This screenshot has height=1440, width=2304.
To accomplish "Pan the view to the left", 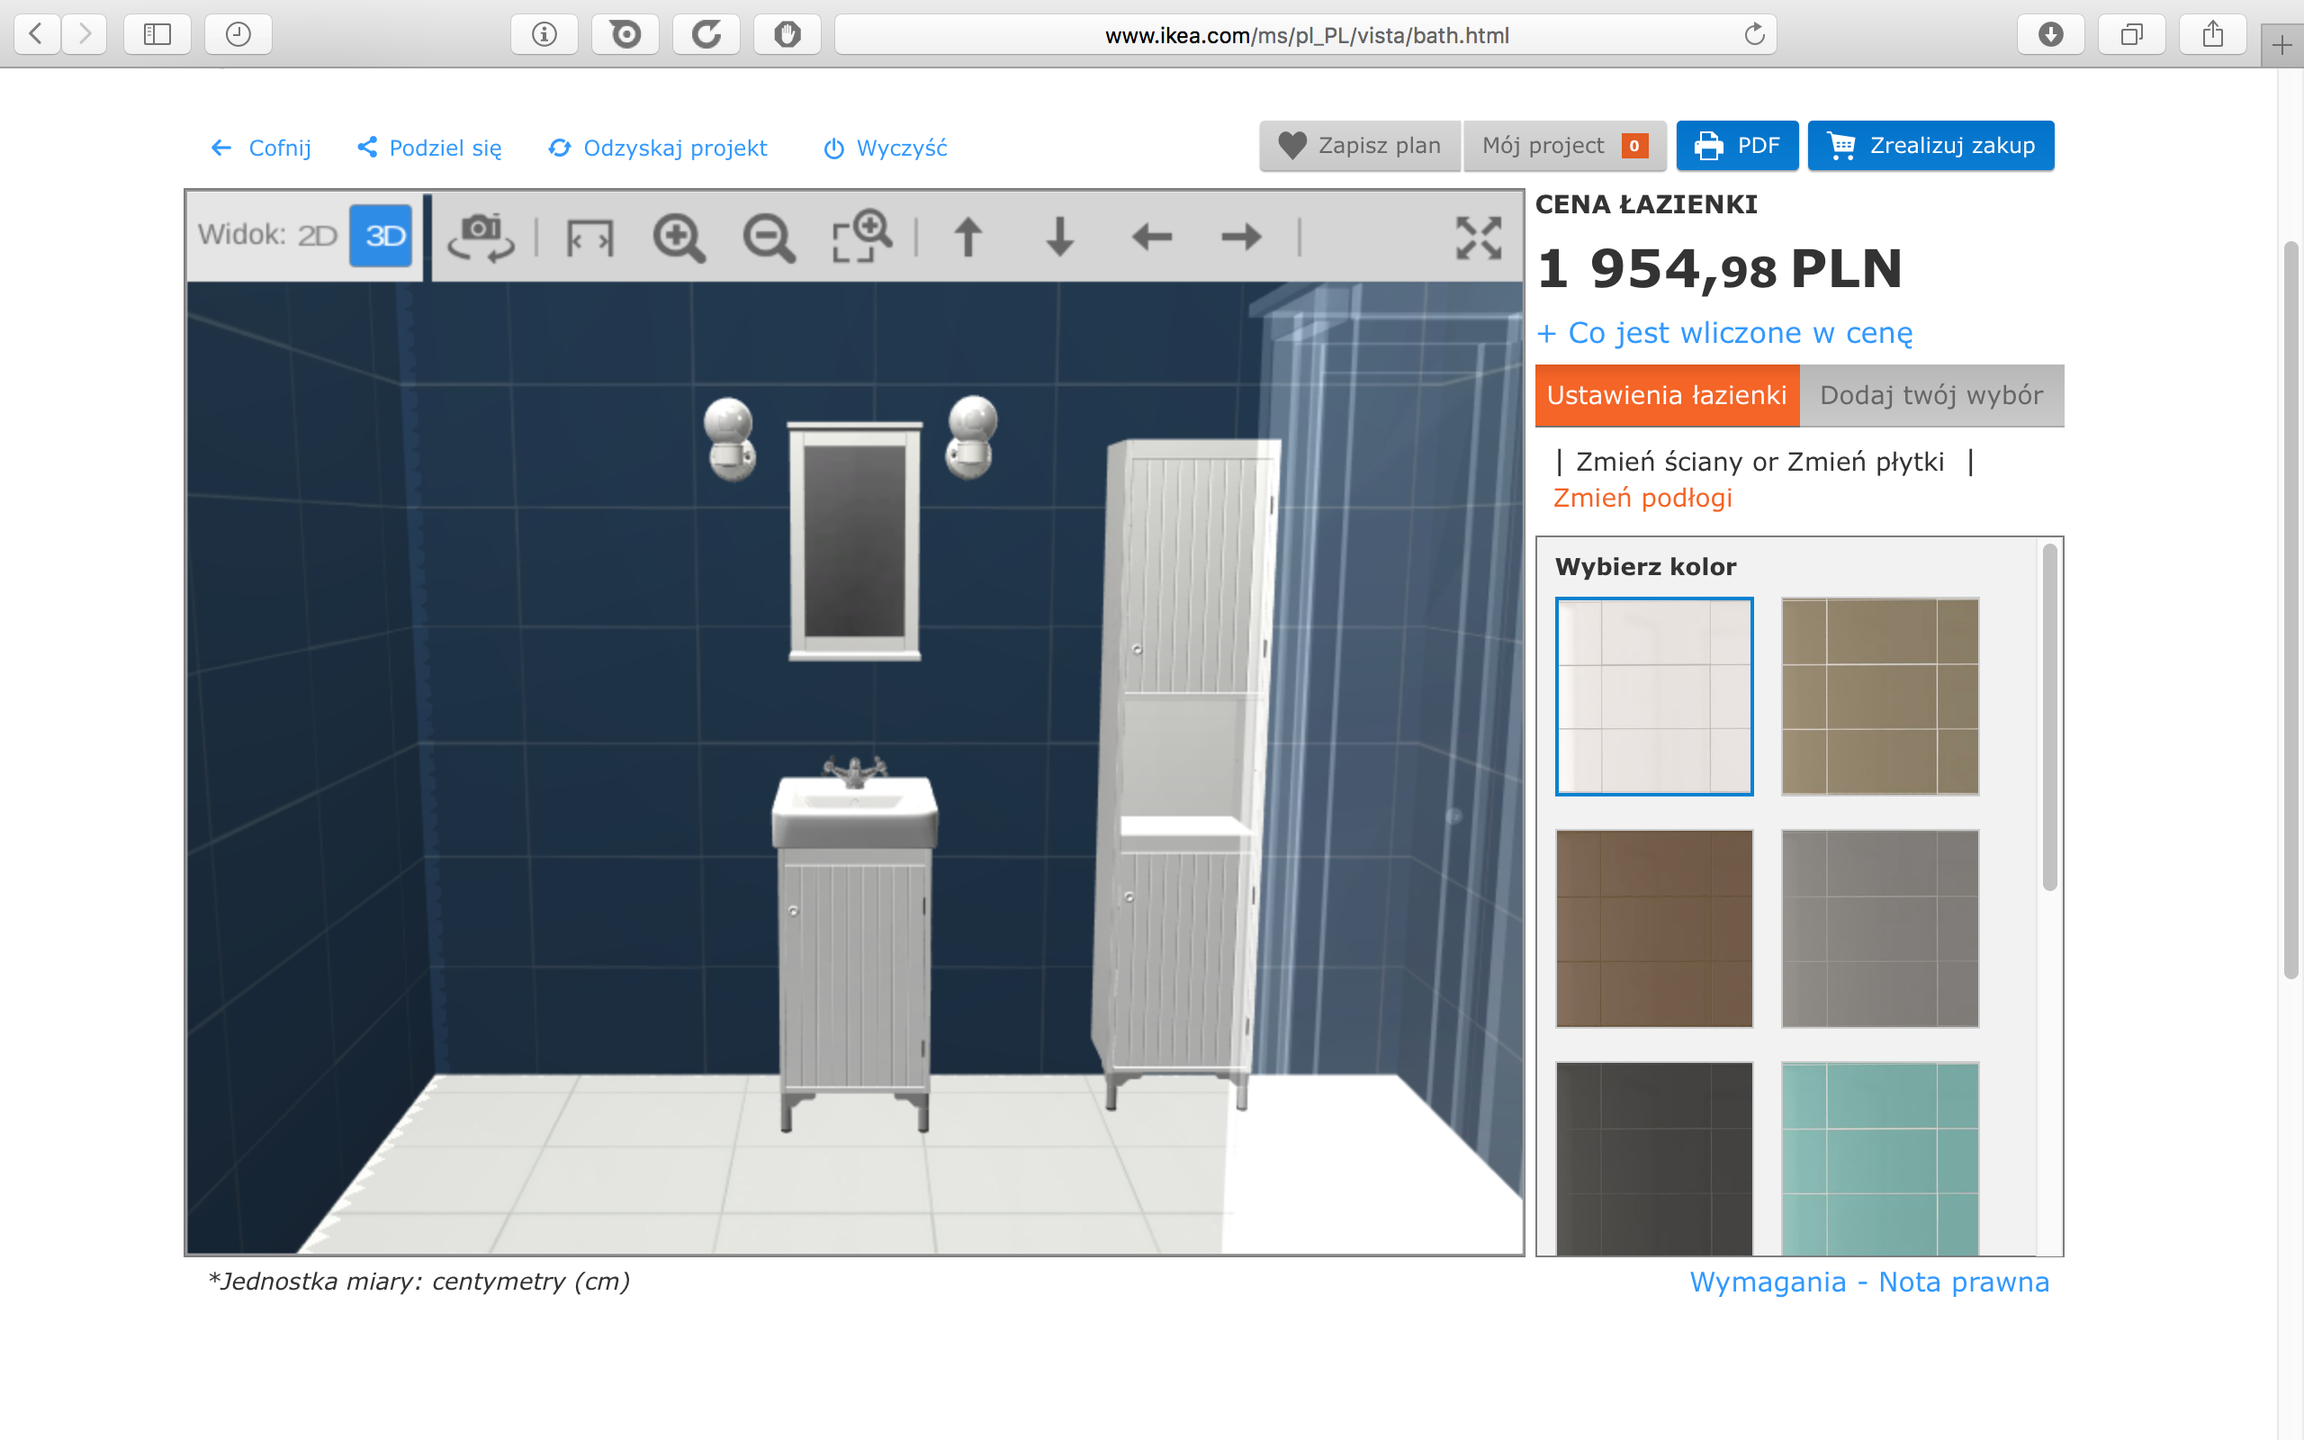I will pos(1152,237).
